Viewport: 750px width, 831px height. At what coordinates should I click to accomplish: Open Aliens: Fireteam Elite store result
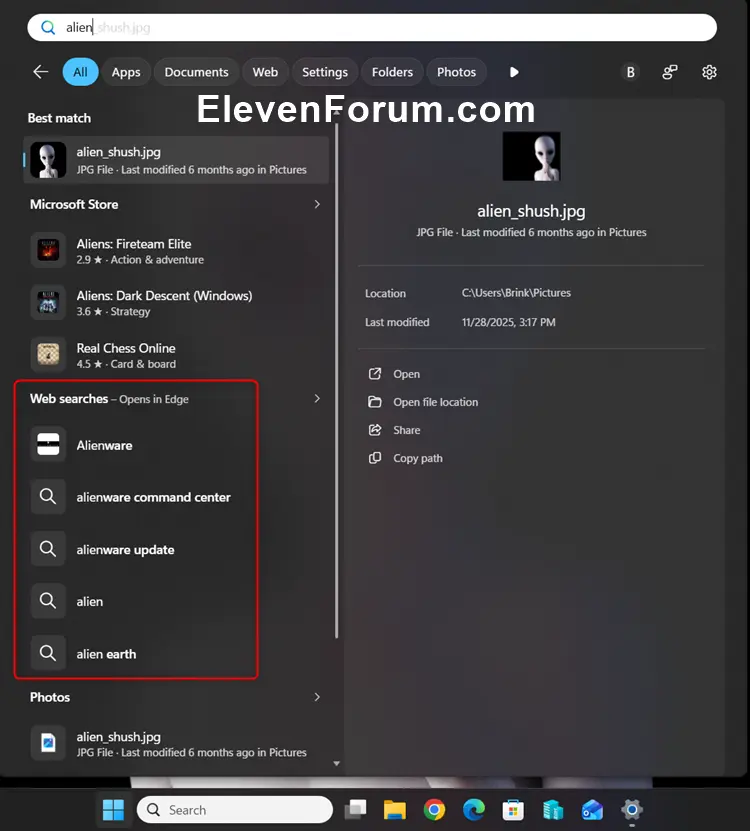[175, 251]
